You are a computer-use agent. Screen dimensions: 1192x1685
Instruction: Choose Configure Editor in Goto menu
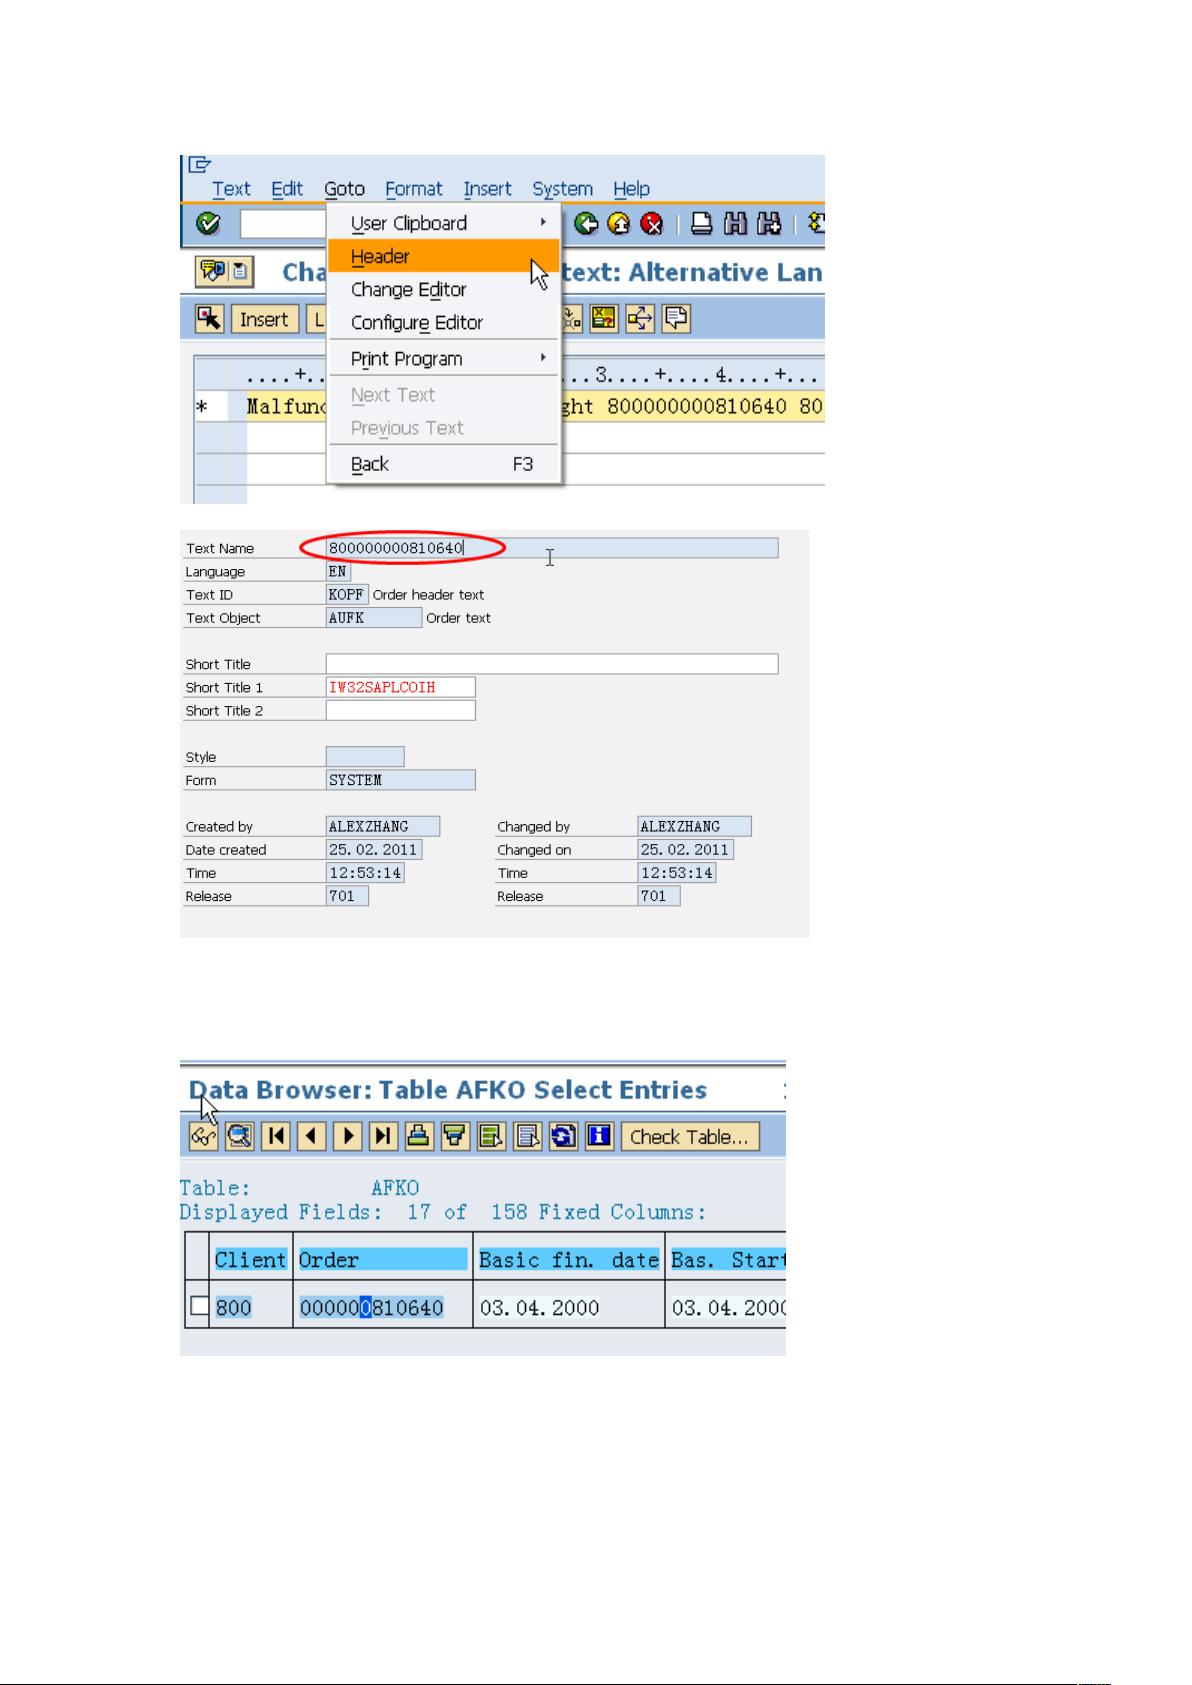[x=444, y=322]
